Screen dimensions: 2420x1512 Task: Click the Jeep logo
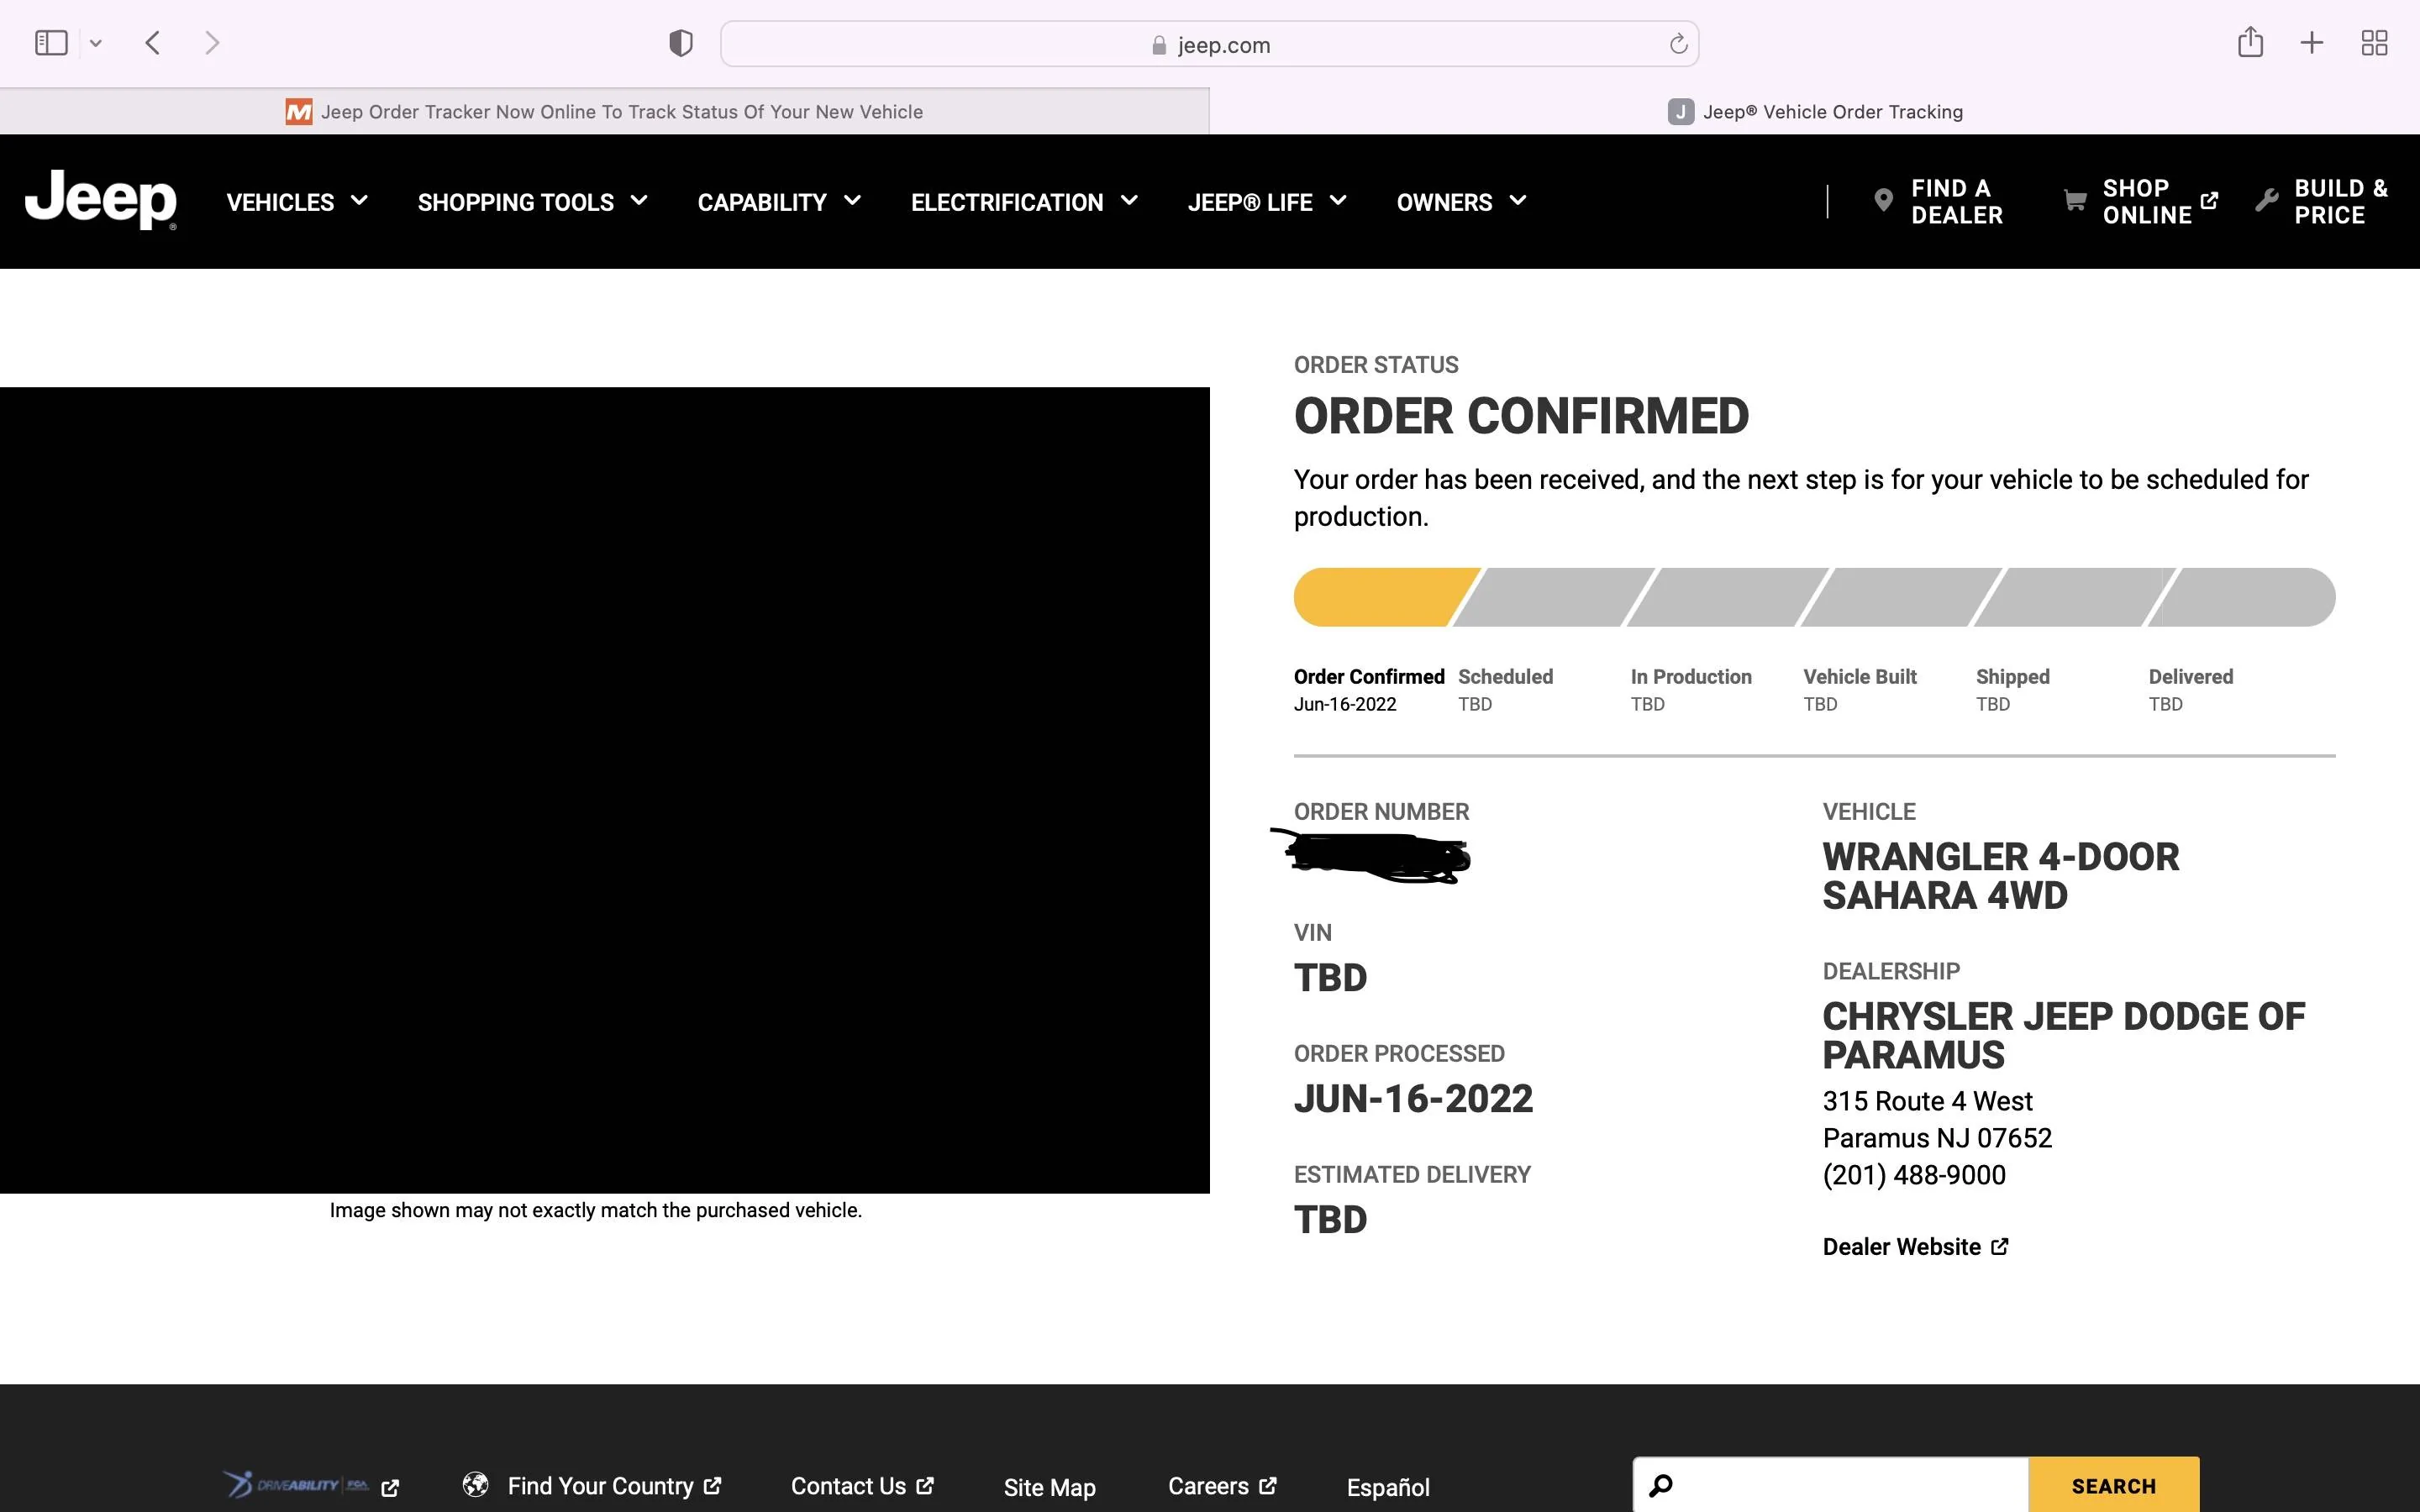coord(101,199)
